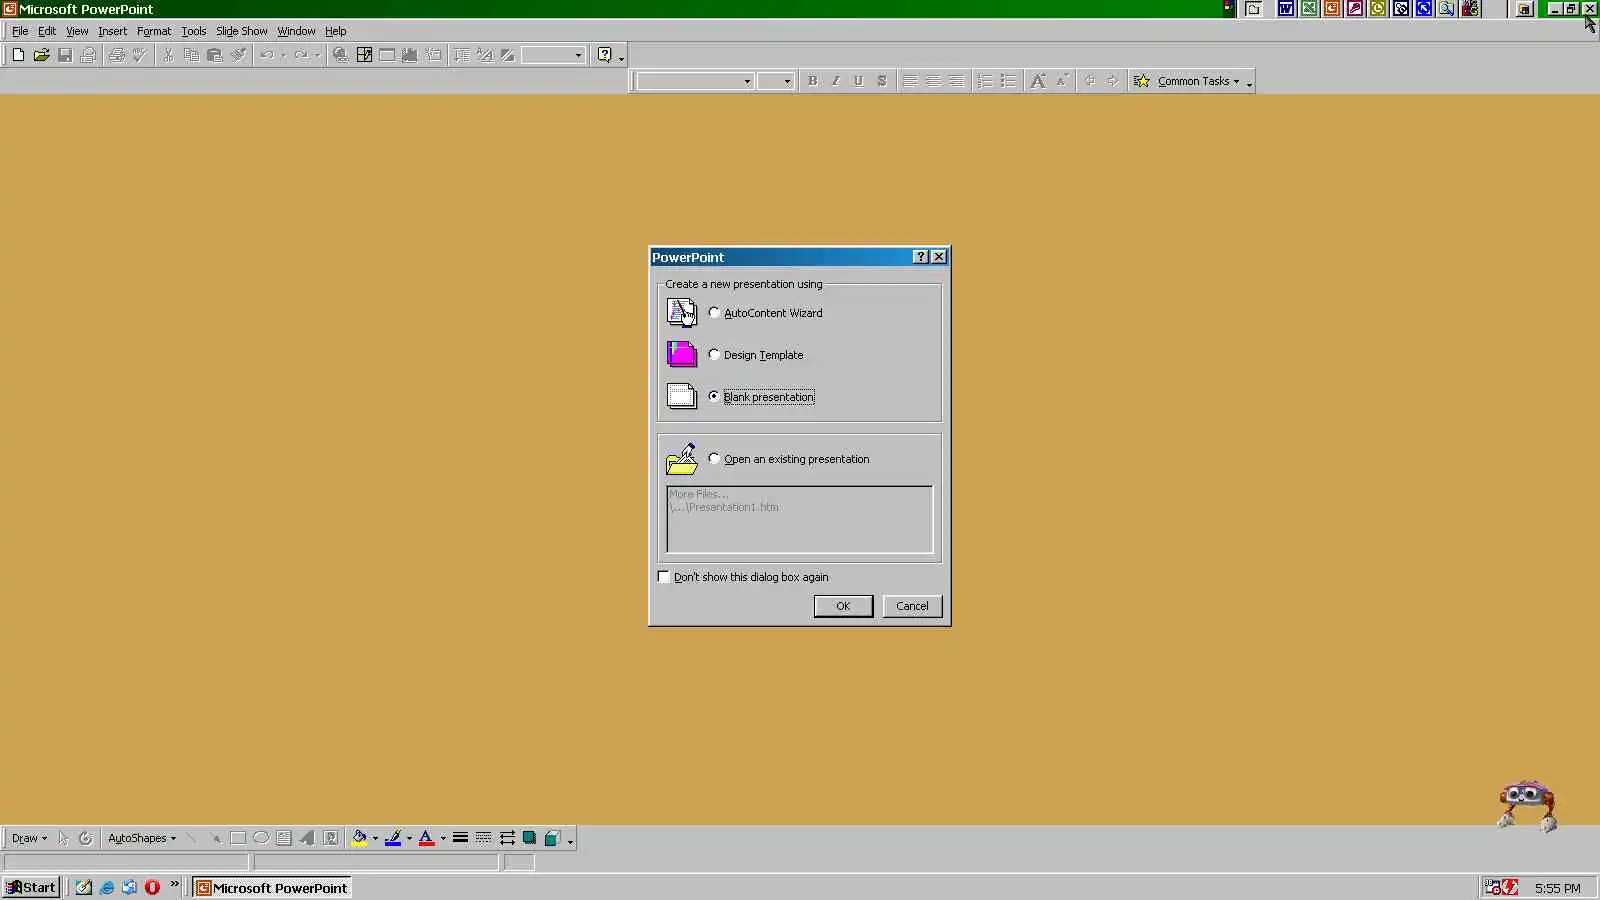Click the Office Assistant character
The image size is (1600, 900).
(x=1527, y=805)
